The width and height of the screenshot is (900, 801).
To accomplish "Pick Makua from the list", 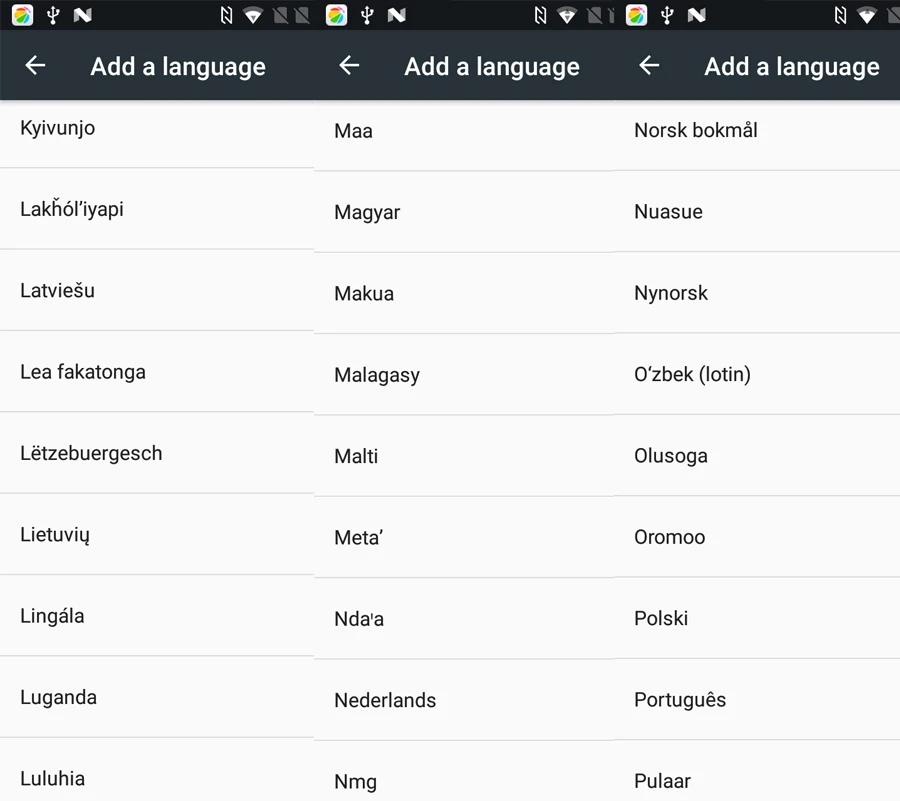I will pyautogui.click(x=464, y=293).
